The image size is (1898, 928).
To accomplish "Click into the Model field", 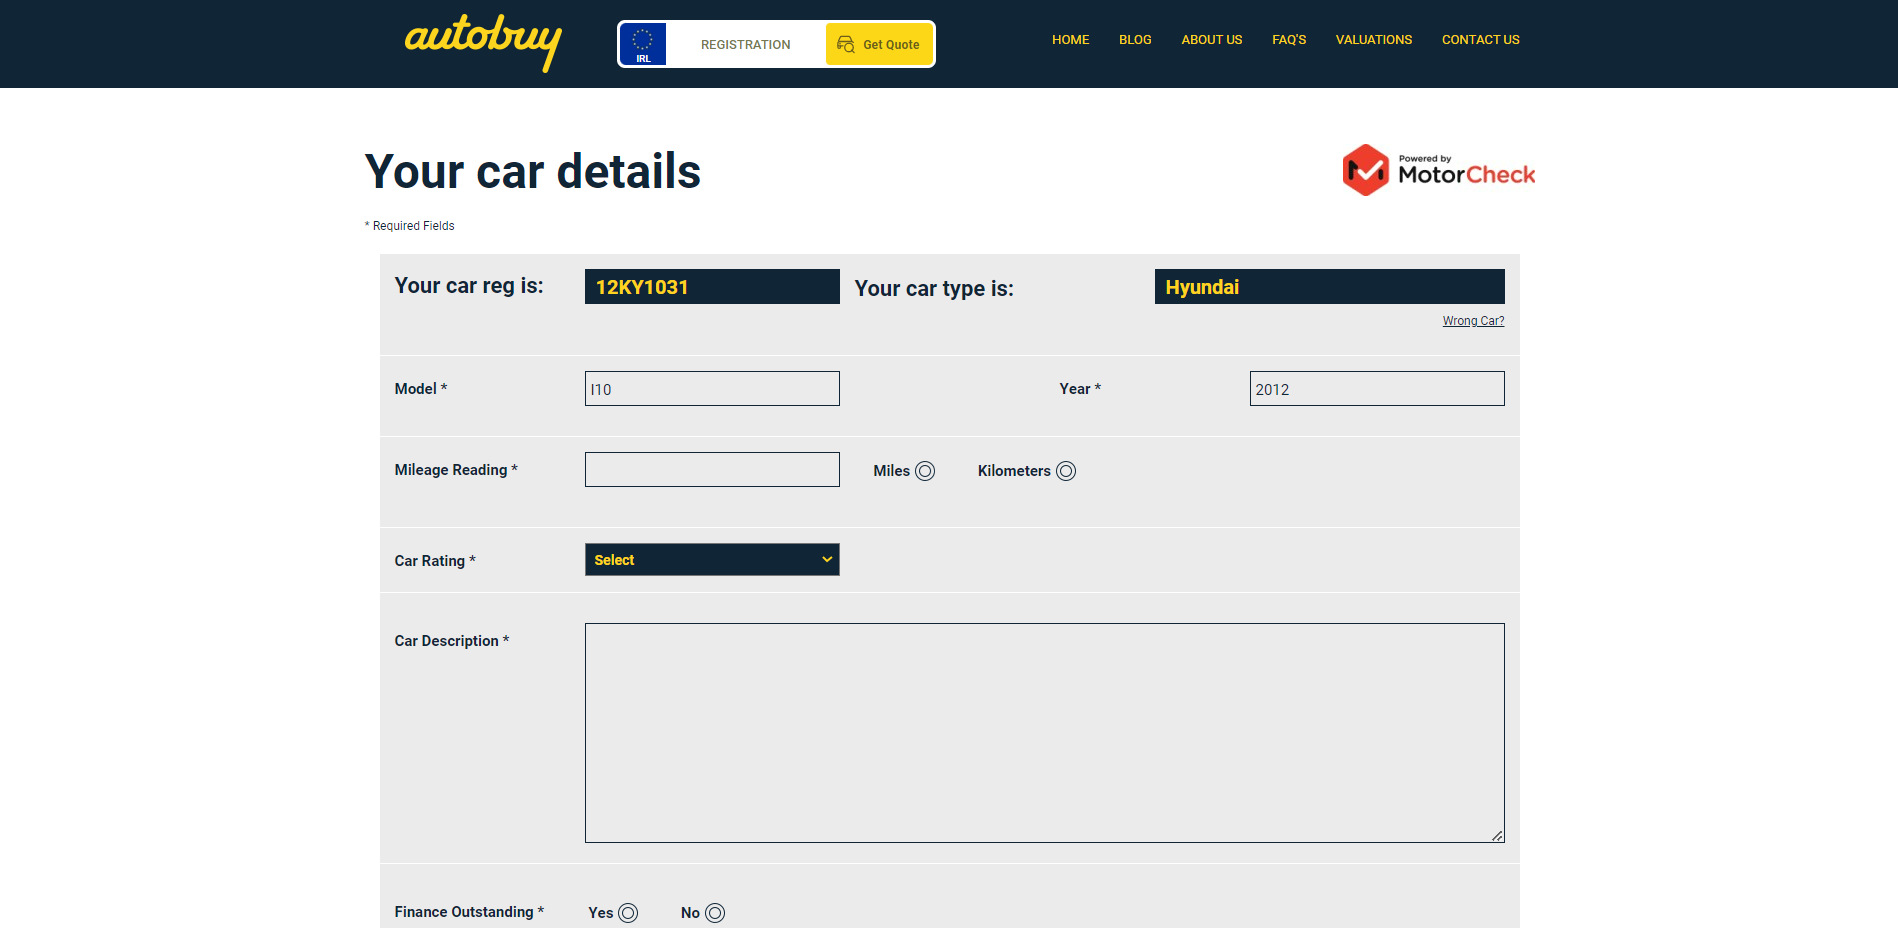I will (712, 389).
